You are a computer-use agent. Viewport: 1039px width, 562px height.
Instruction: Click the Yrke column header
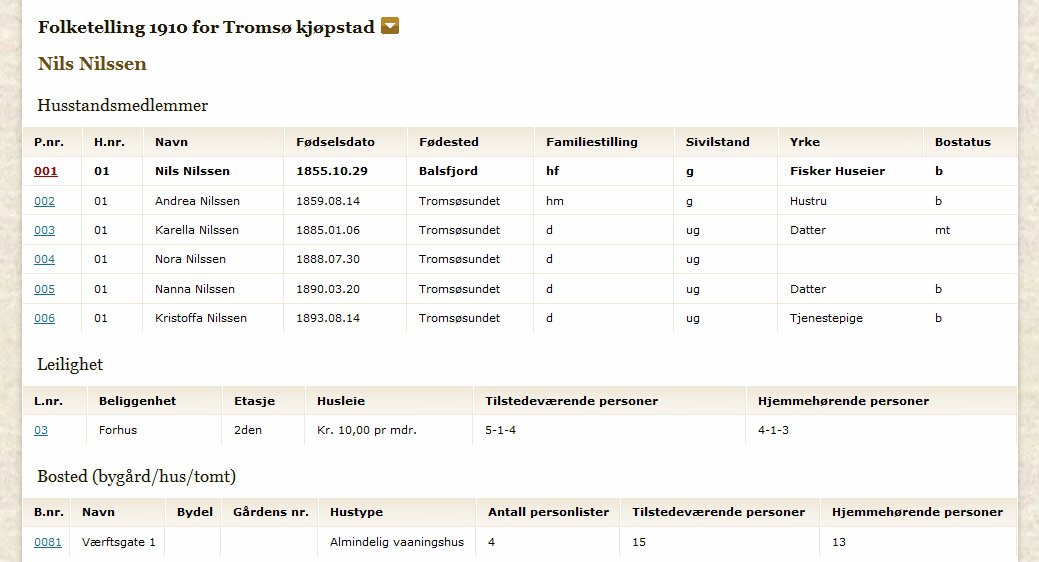pyautogui.click(x=804, y=142)
